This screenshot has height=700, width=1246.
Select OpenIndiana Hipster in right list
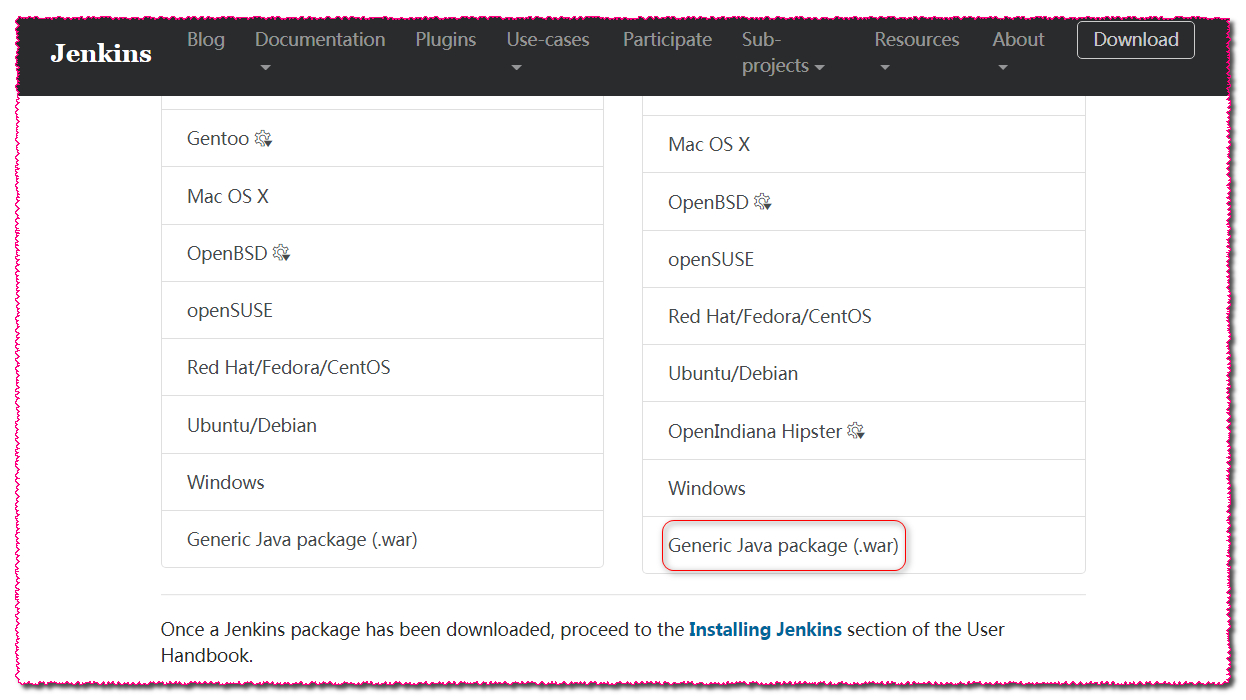click(864, 431)
